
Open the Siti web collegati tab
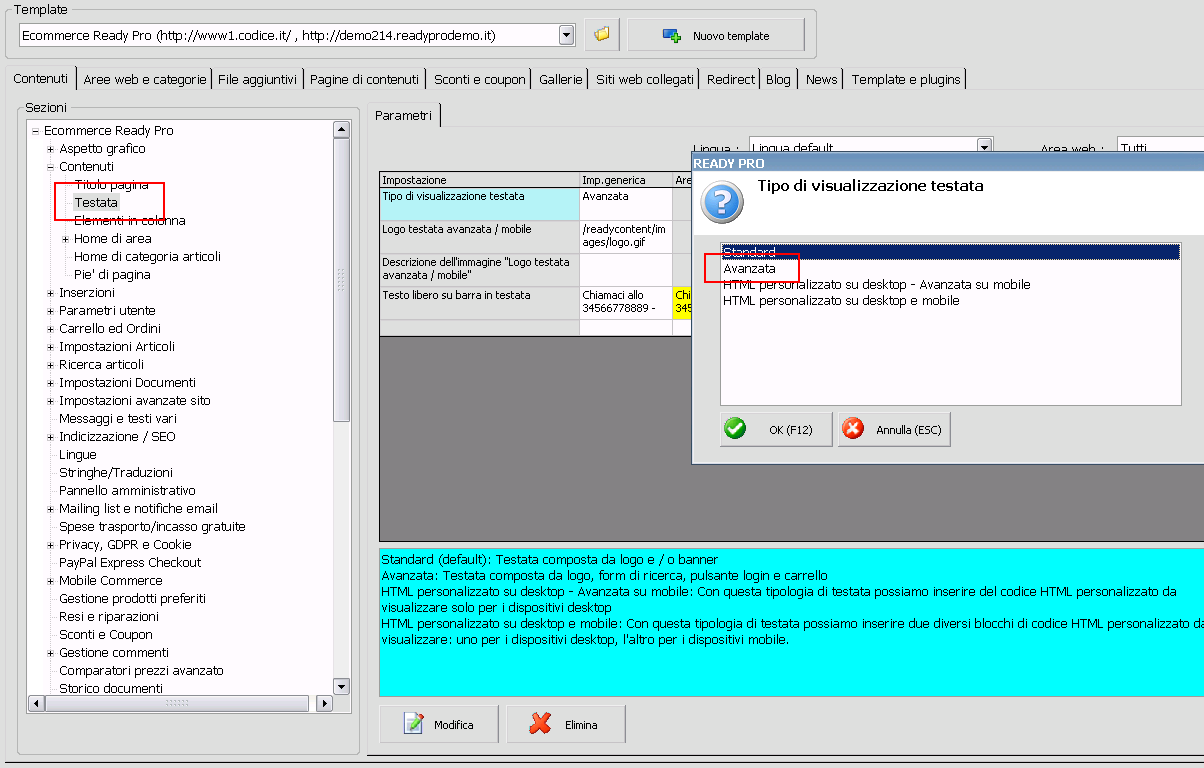click(644, 79)
